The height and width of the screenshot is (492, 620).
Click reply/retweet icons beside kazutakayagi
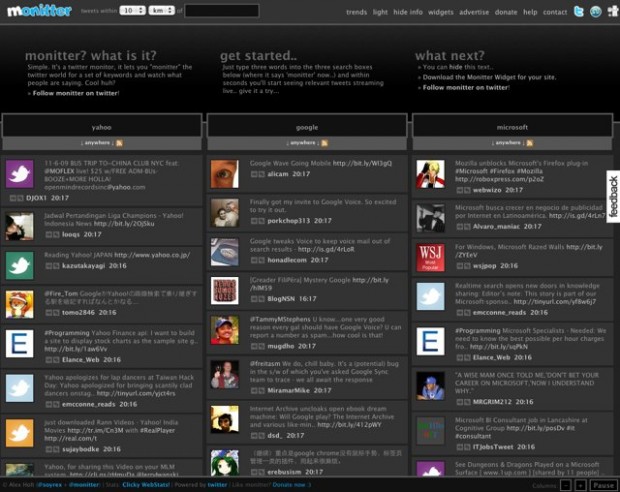point(52,266)
